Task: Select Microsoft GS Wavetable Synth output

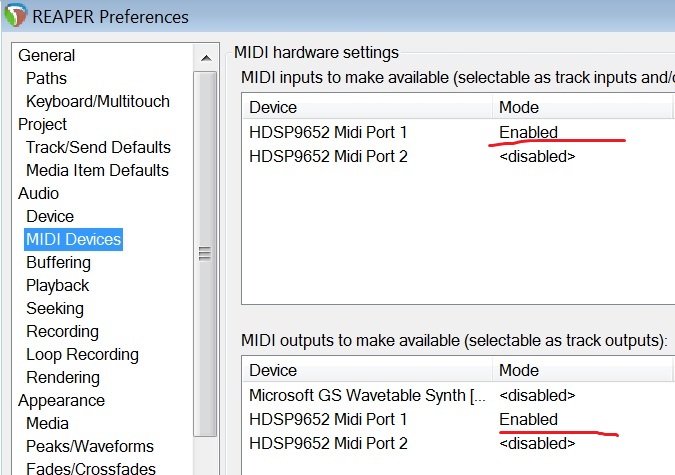Action: tap(368, 395)
